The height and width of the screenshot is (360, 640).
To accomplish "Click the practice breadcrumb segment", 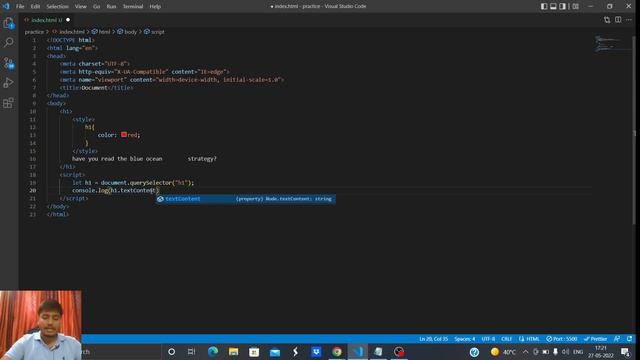I will (34, 31).
